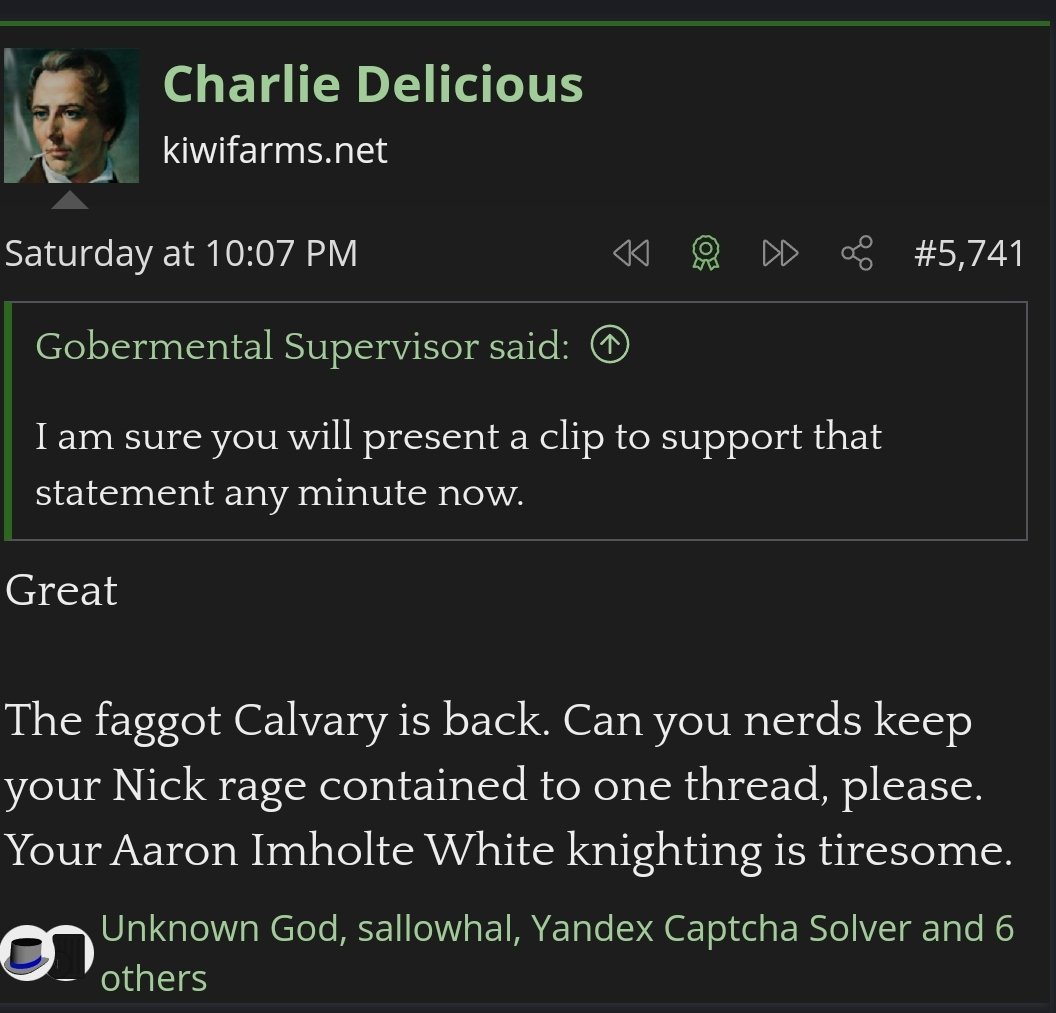Open Charlie Delicious's avatar image

71,116
